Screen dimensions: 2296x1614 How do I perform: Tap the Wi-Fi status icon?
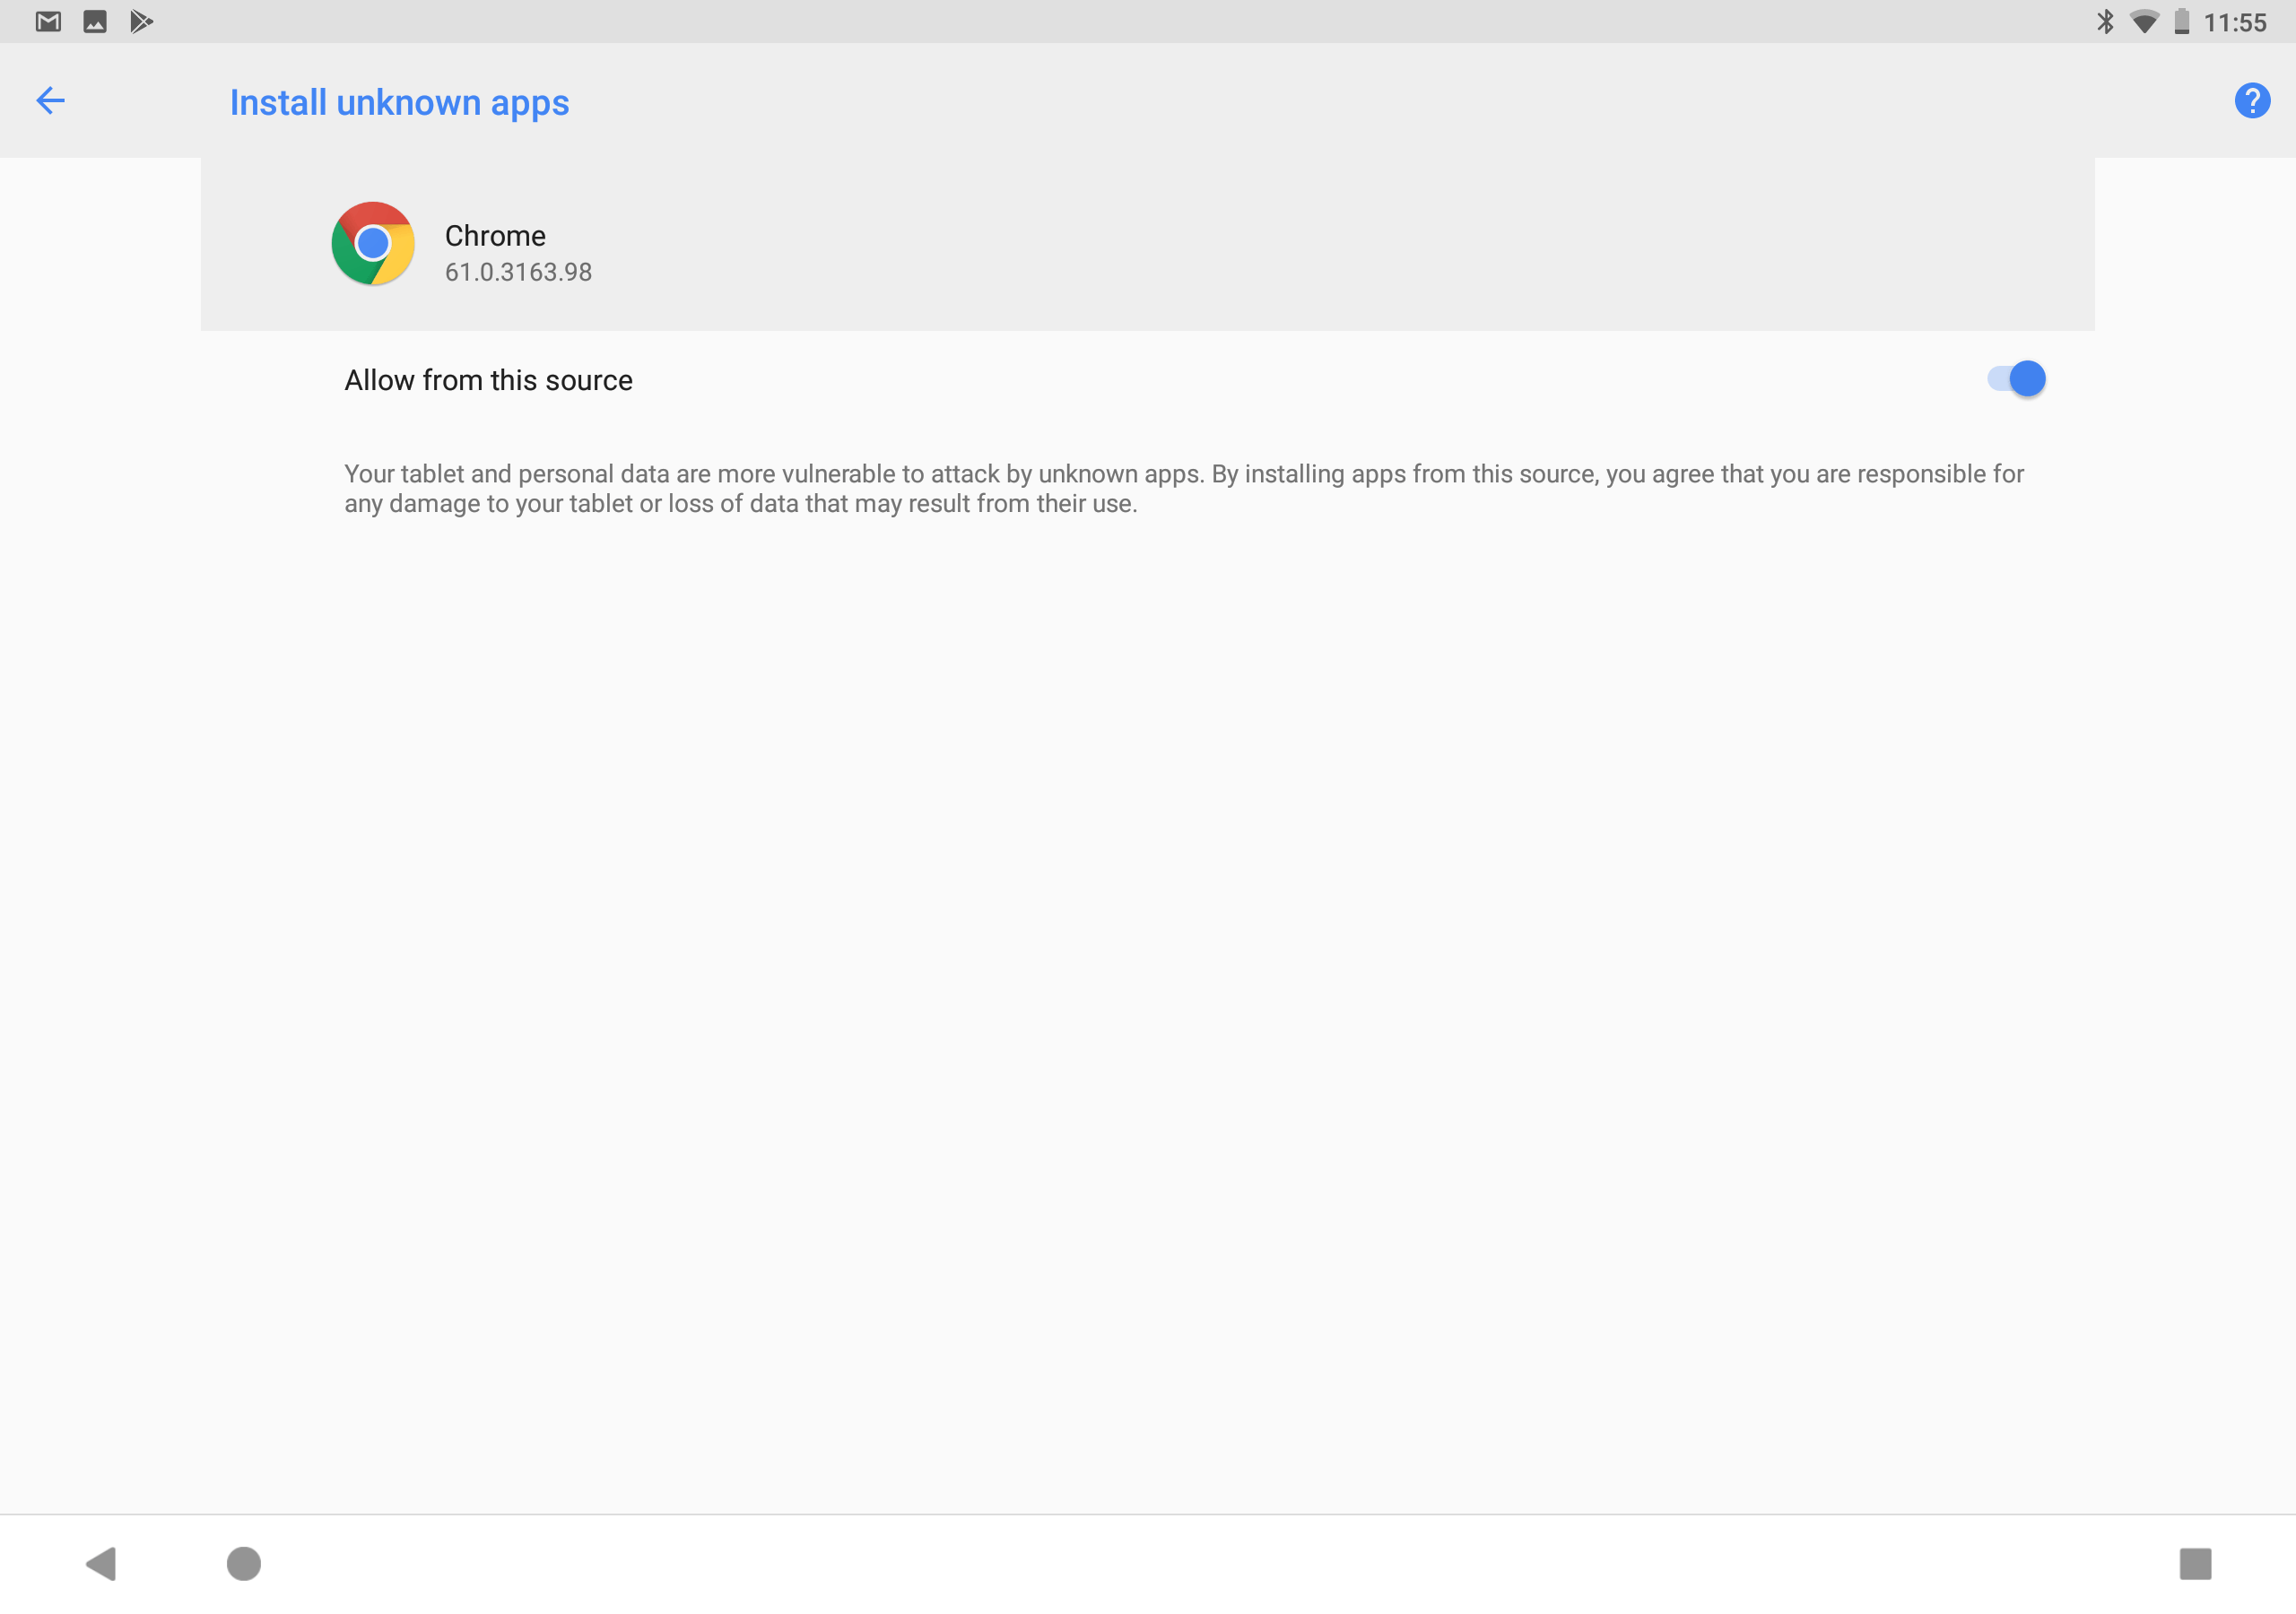click(x=2143, y=21)
